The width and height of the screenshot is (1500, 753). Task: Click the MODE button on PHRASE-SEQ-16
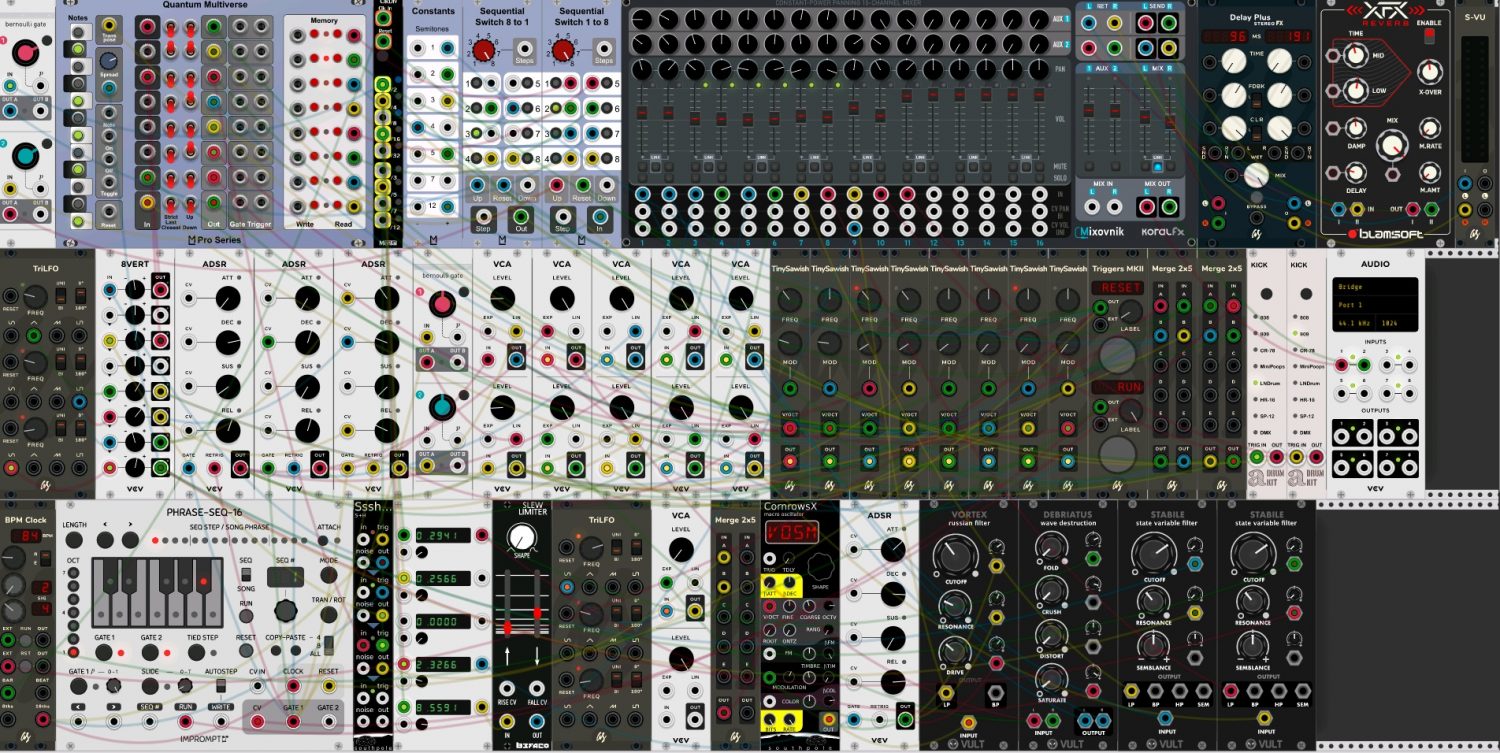pyautogui.click(x=329, y=575)
